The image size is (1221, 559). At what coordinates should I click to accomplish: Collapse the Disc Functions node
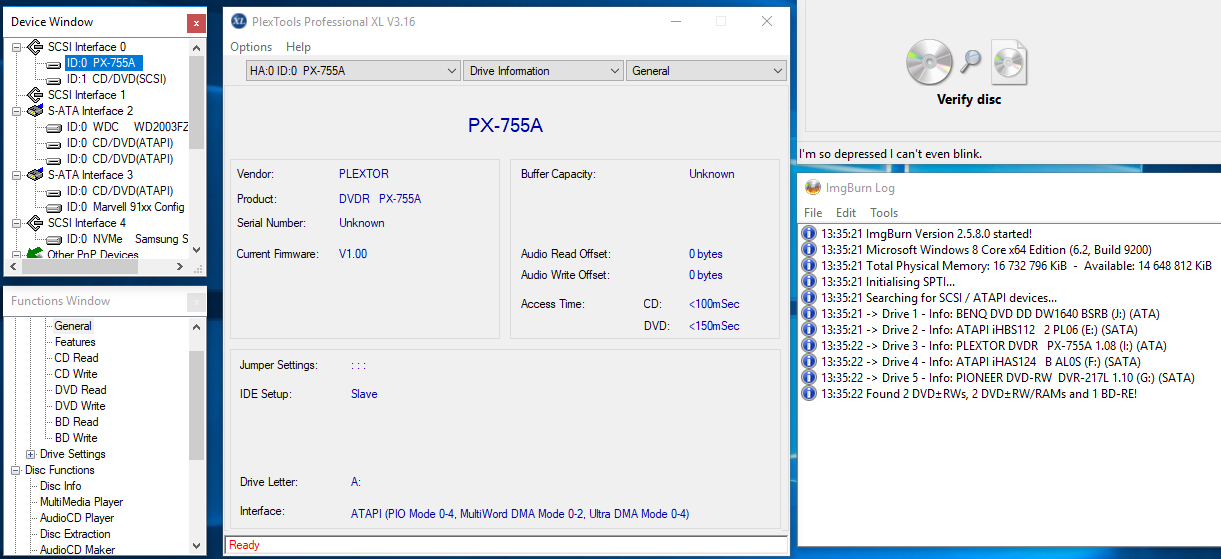point(15,470)
